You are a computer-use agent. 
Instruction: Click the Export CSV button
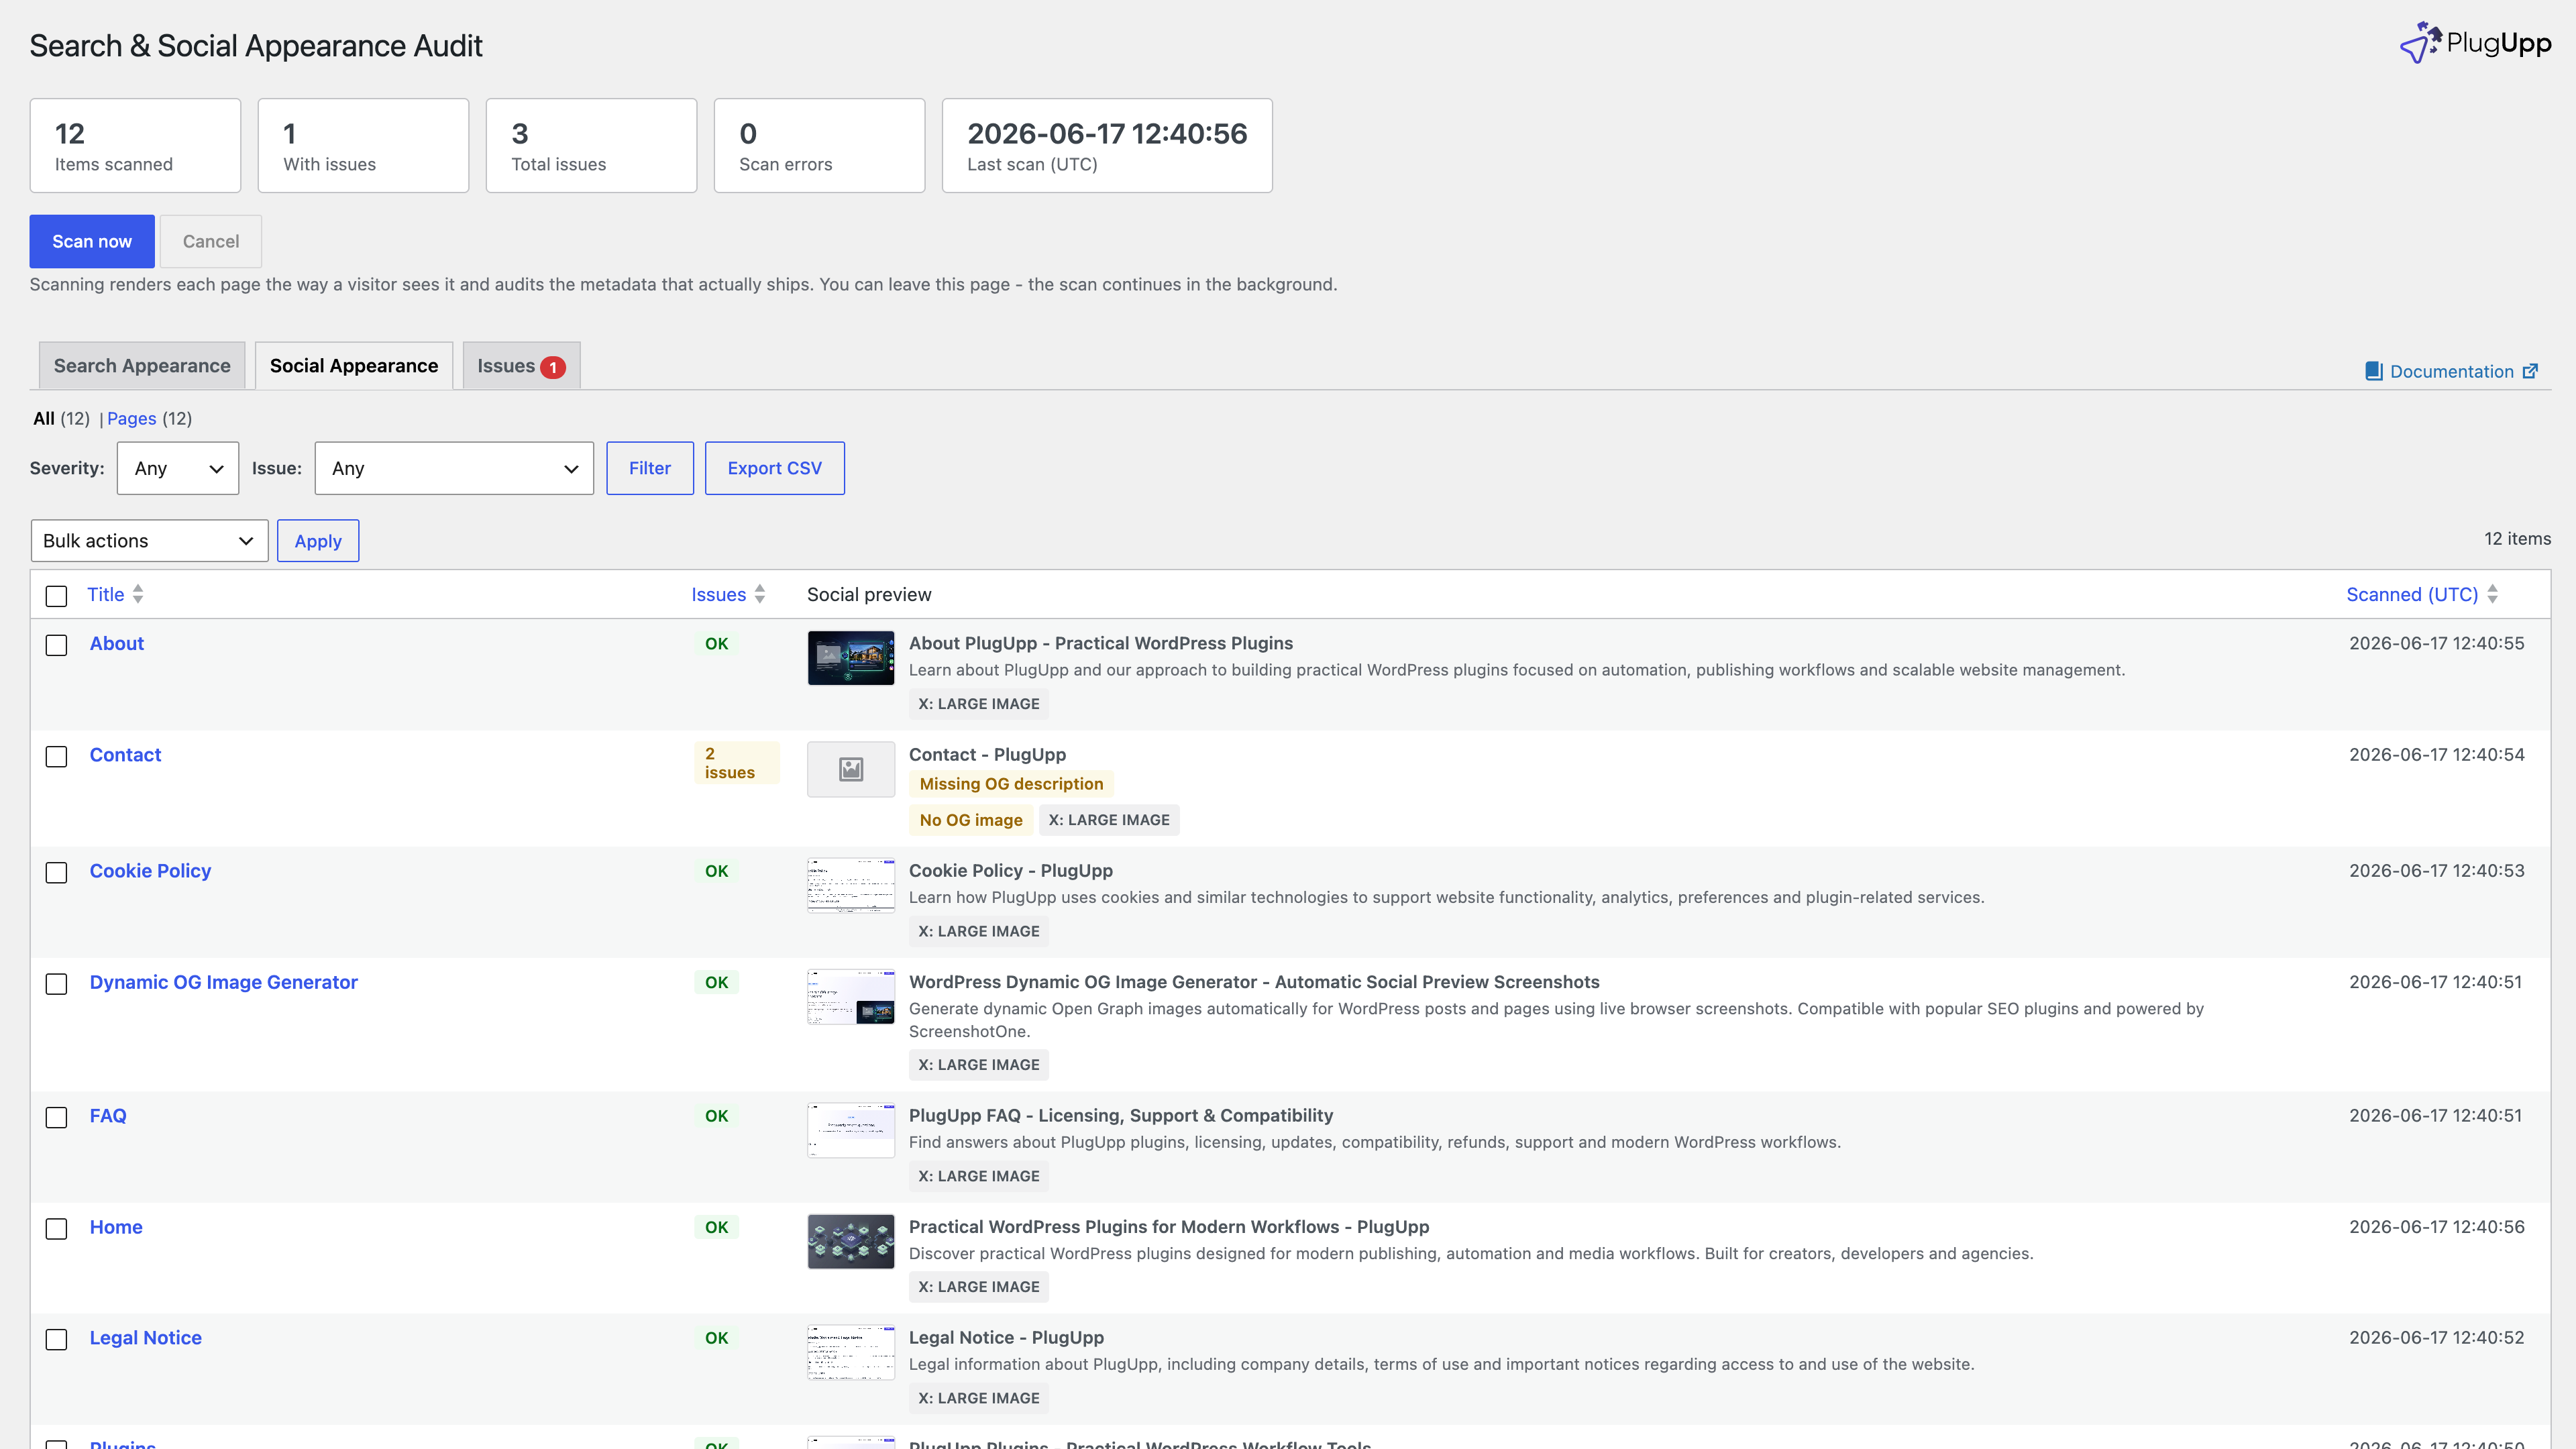[x=775, y=468]
